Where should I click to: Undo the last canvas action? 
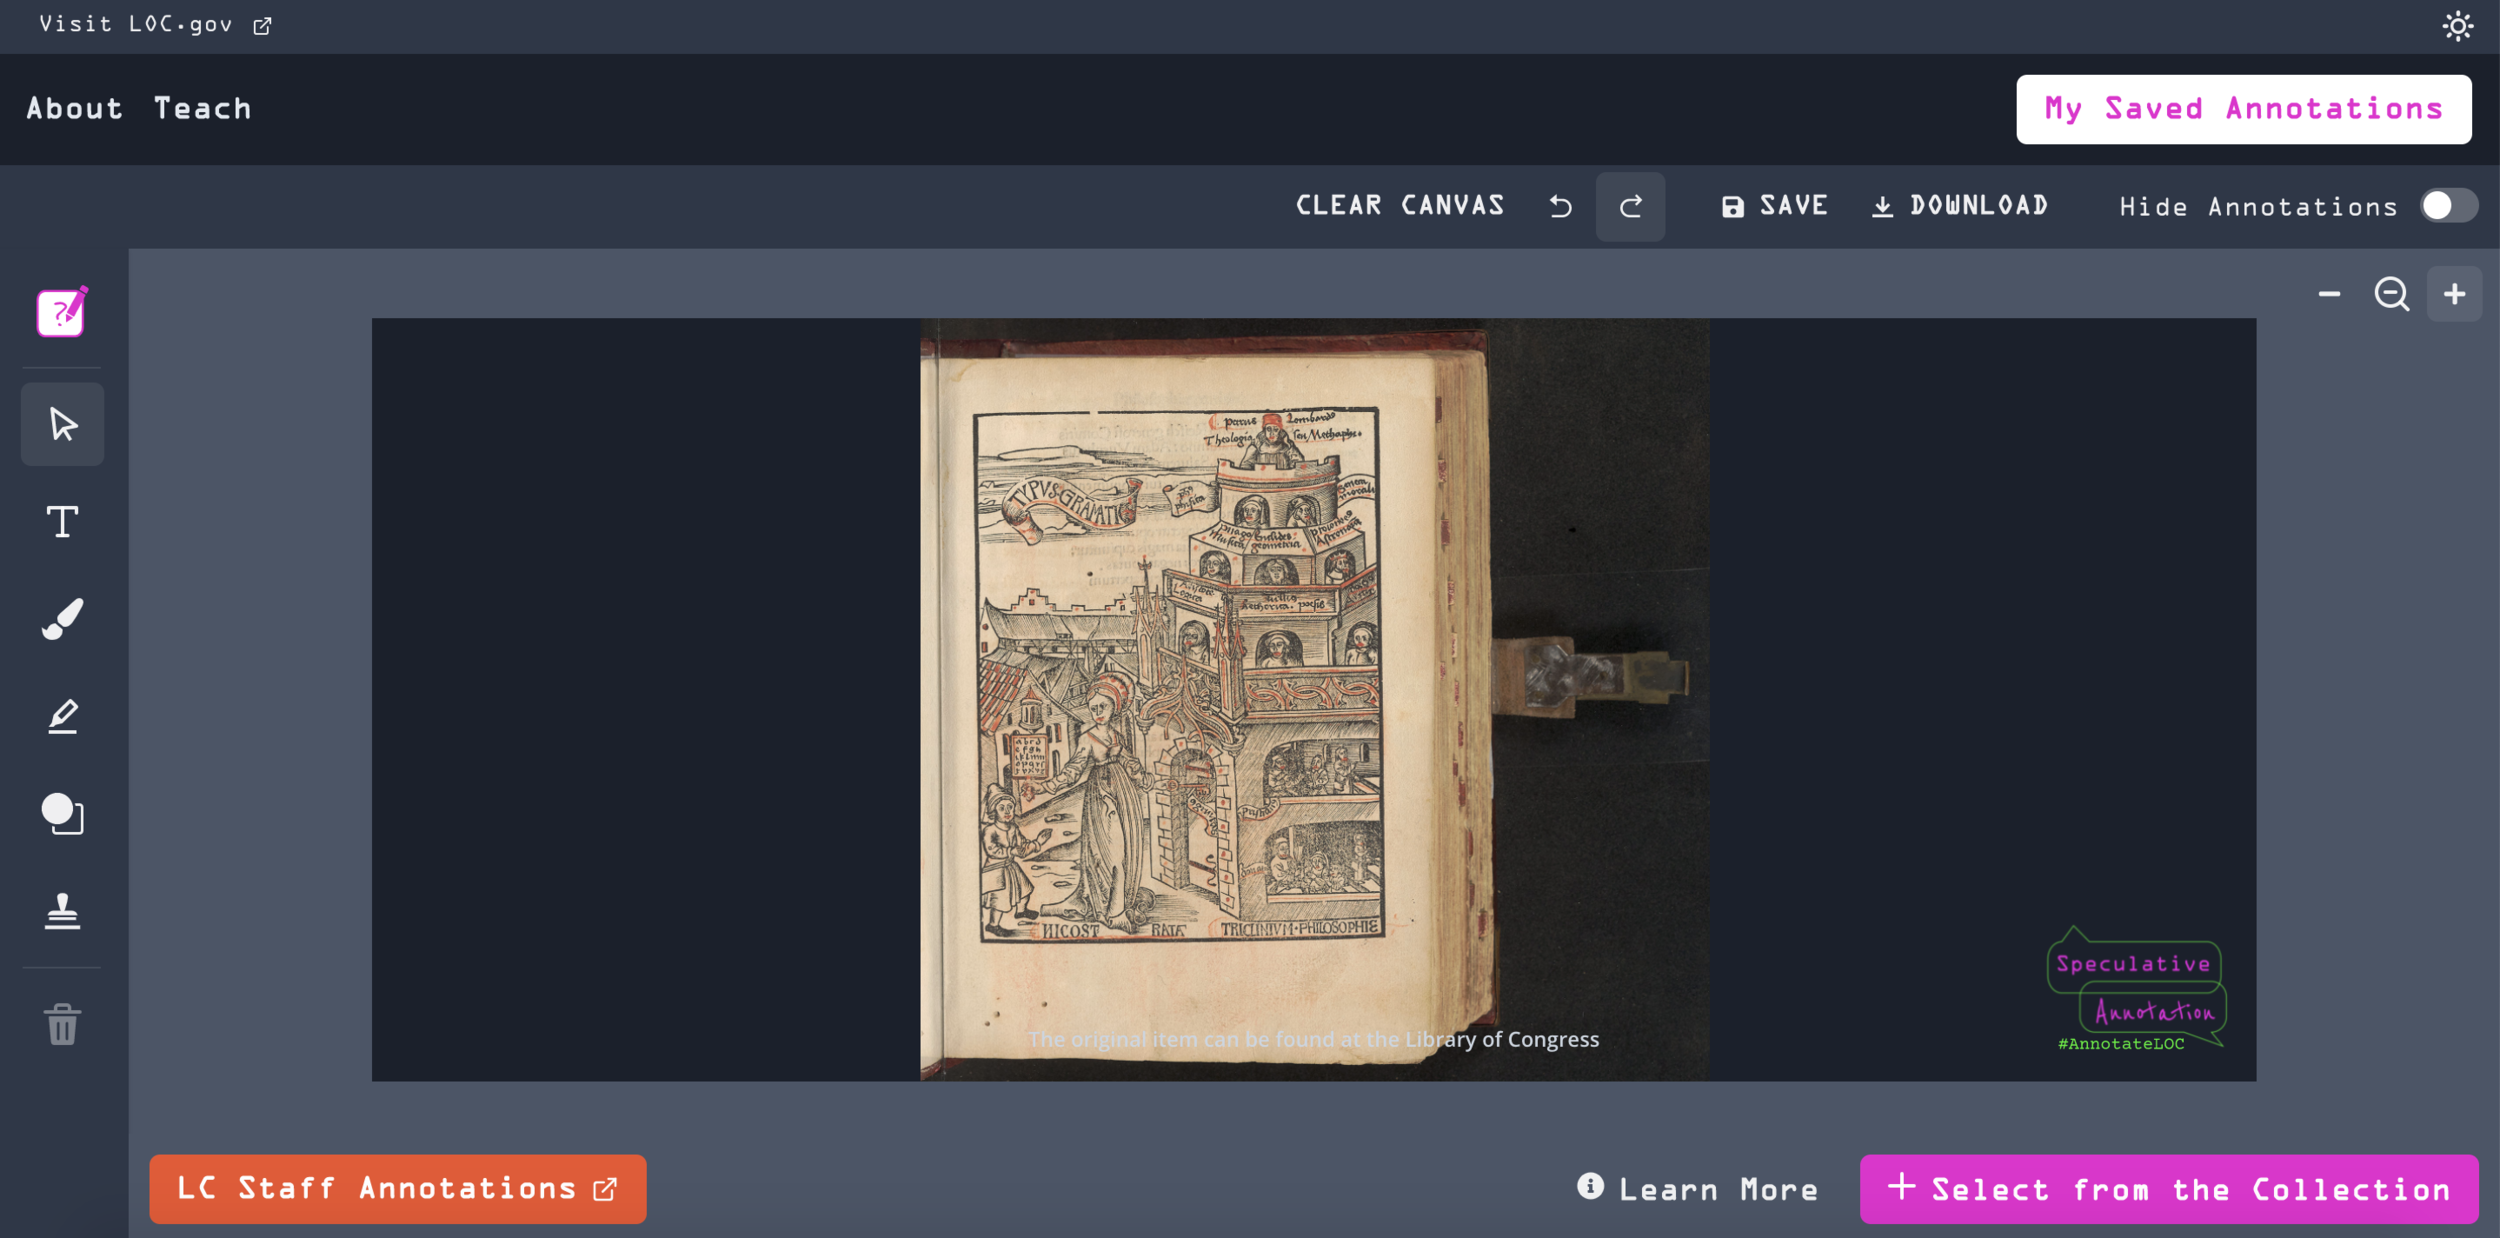coord(1560,206)
